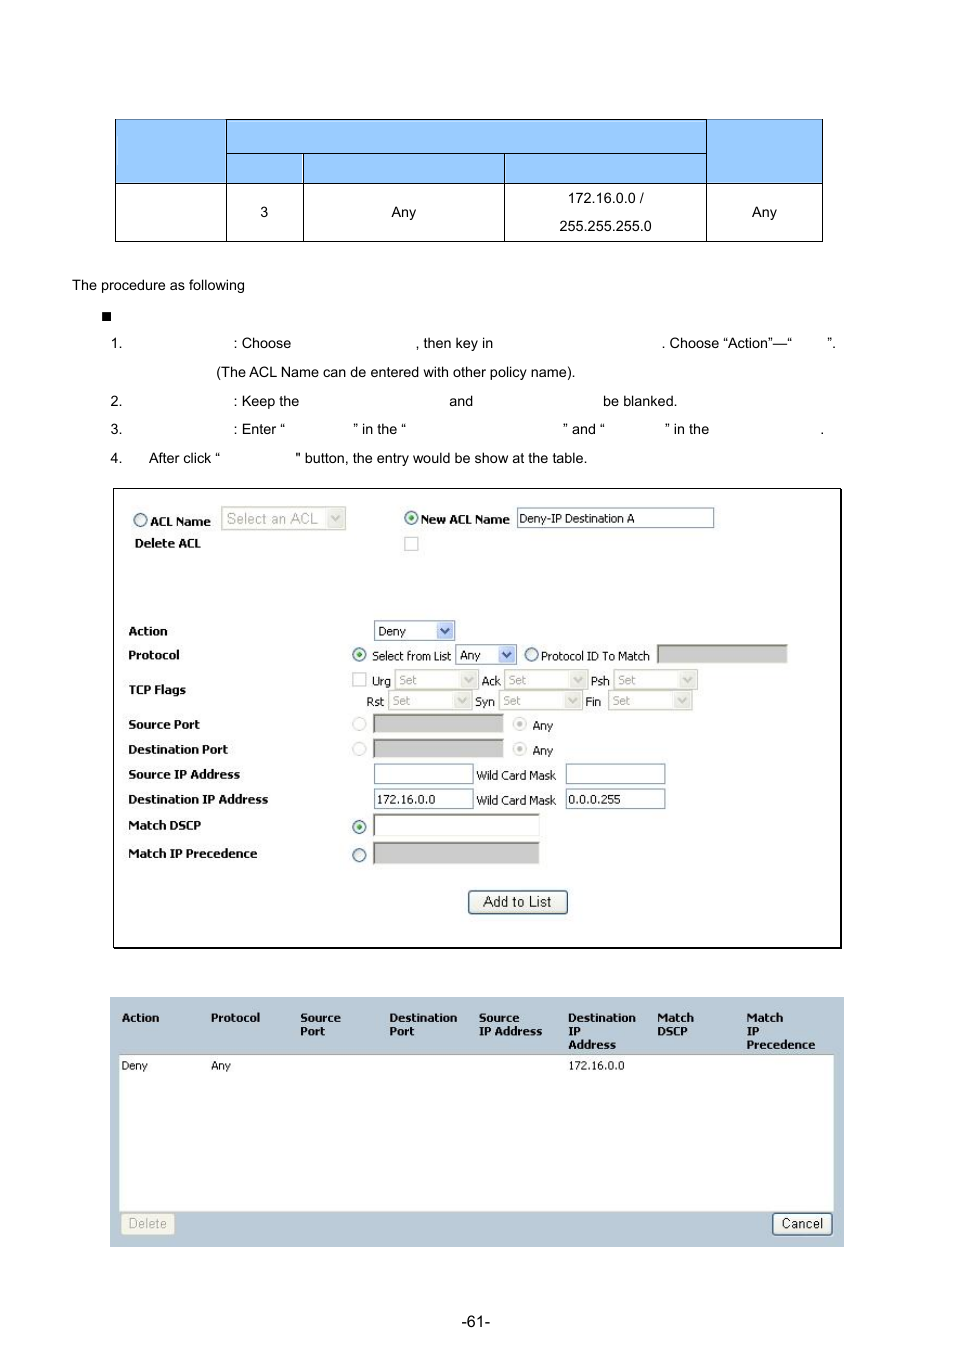The width and height of the screenshot is (954, 1350).
Task: Click the Match IP Precedence input field
Action: pyautogui.click(x=456, y=853)
